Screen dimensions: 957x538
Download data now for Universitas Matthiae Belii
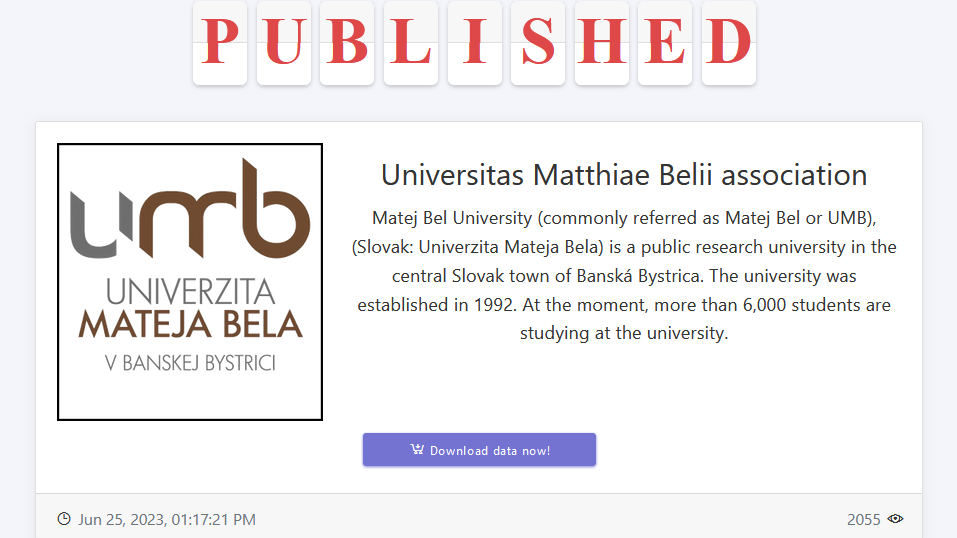[x=479, y=449]
